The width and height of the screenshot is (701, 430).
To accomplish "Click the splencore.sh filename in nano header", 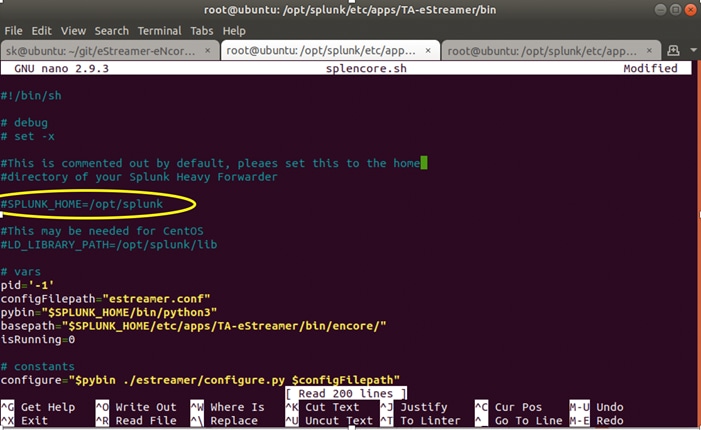I will [366, 68].
